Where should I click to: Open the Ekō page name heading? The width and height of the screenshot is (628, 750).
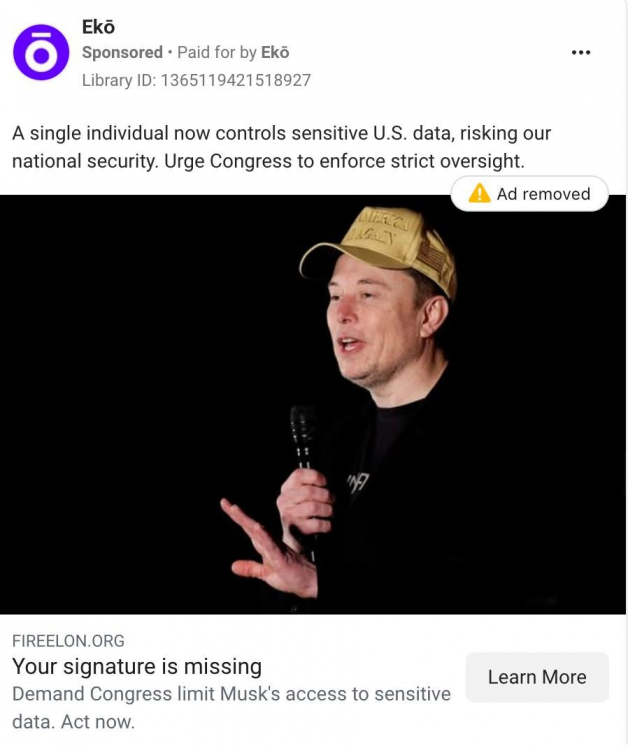click(98, 27)
